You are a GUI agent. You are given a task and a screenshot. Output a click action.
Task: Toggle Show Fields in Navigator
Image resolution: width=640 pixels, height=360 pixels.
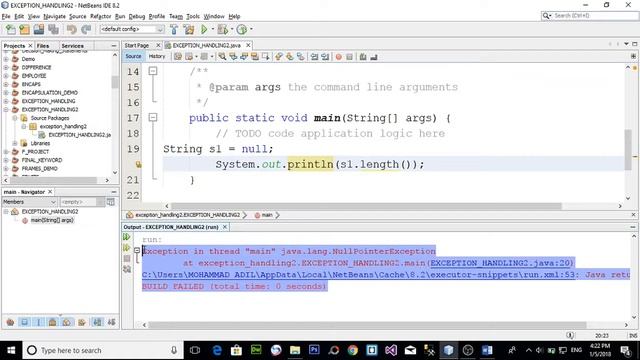[24, 322]
